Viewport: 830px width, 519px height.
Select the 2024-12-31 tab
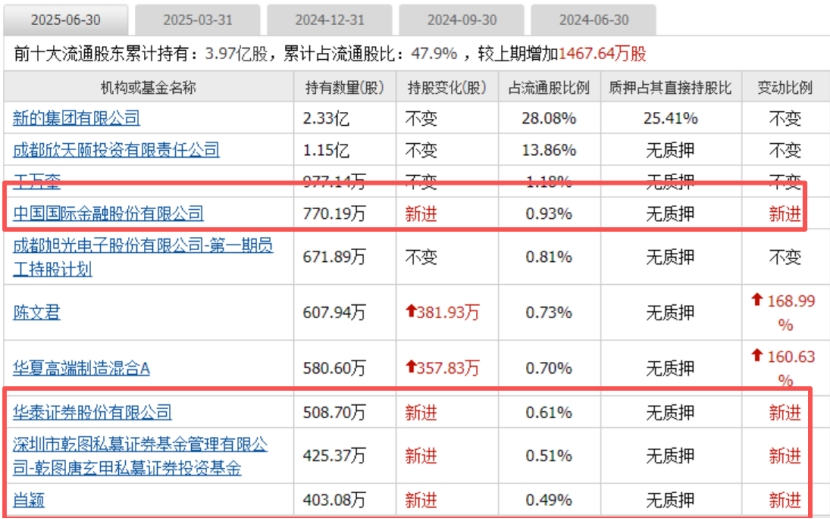coord(329,20)
